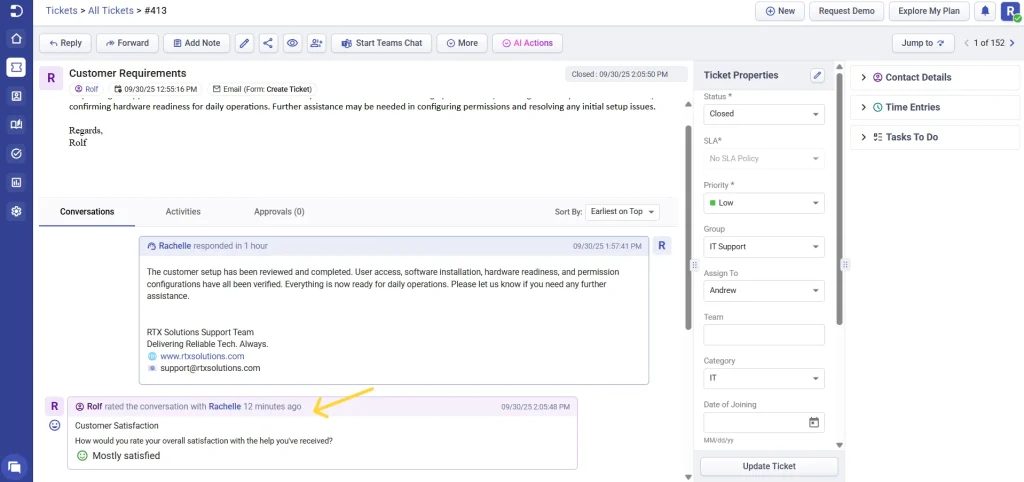Click Rachelle's R avatar beside her response
Screen dimensions: 1024x482
[662, 246]
